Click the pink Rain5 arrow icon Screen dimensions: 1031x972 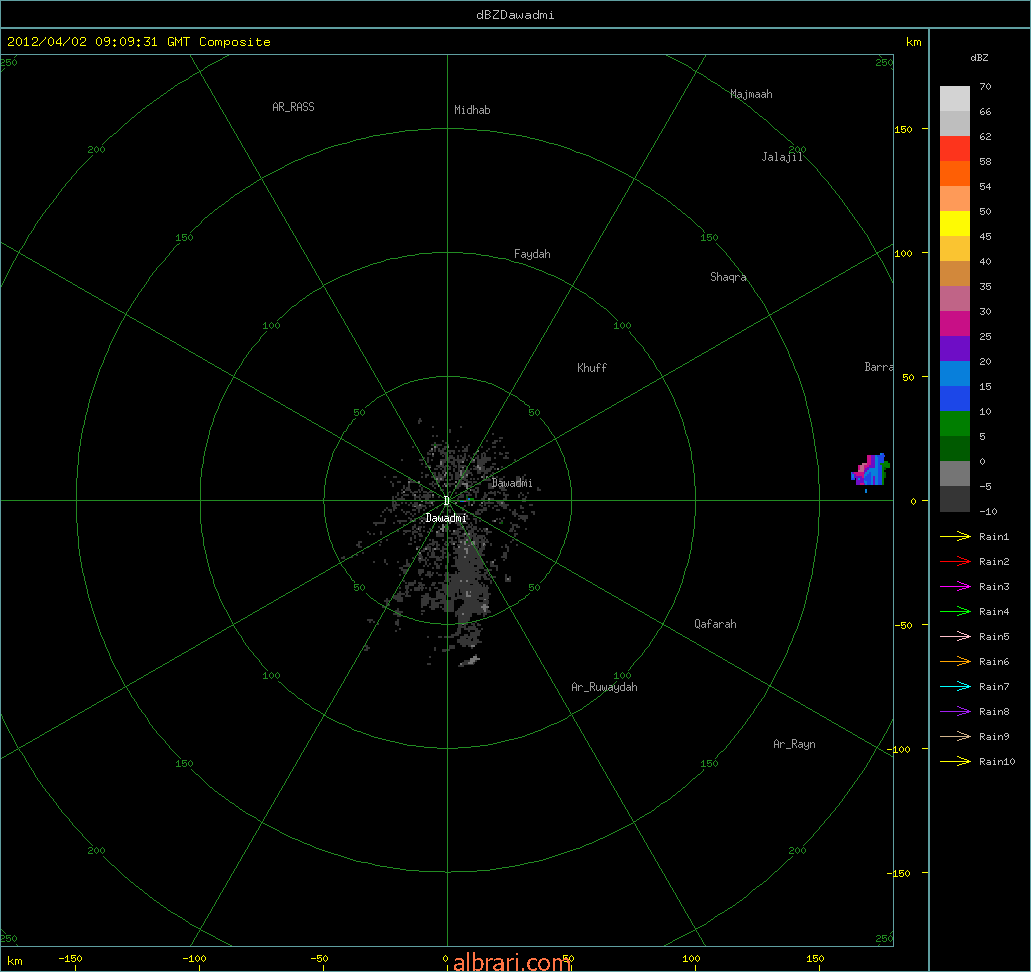coord(955,637)
